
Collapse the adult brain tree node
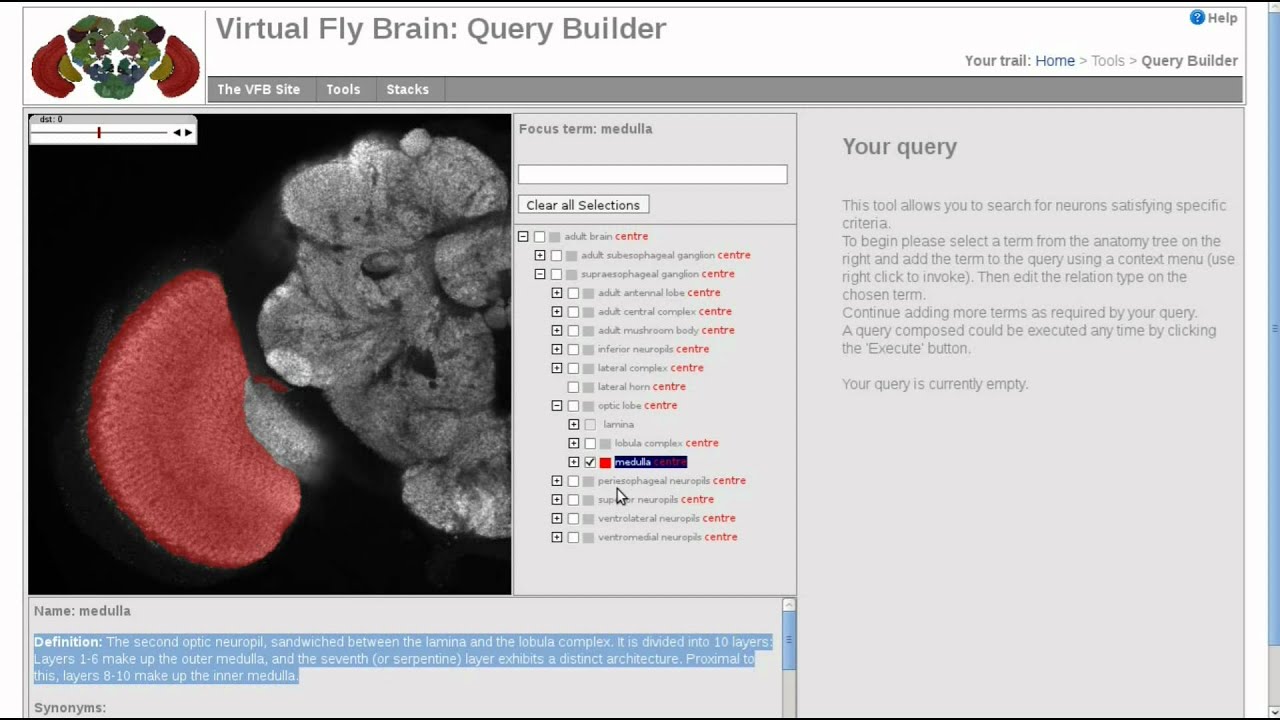pos(523,237)
